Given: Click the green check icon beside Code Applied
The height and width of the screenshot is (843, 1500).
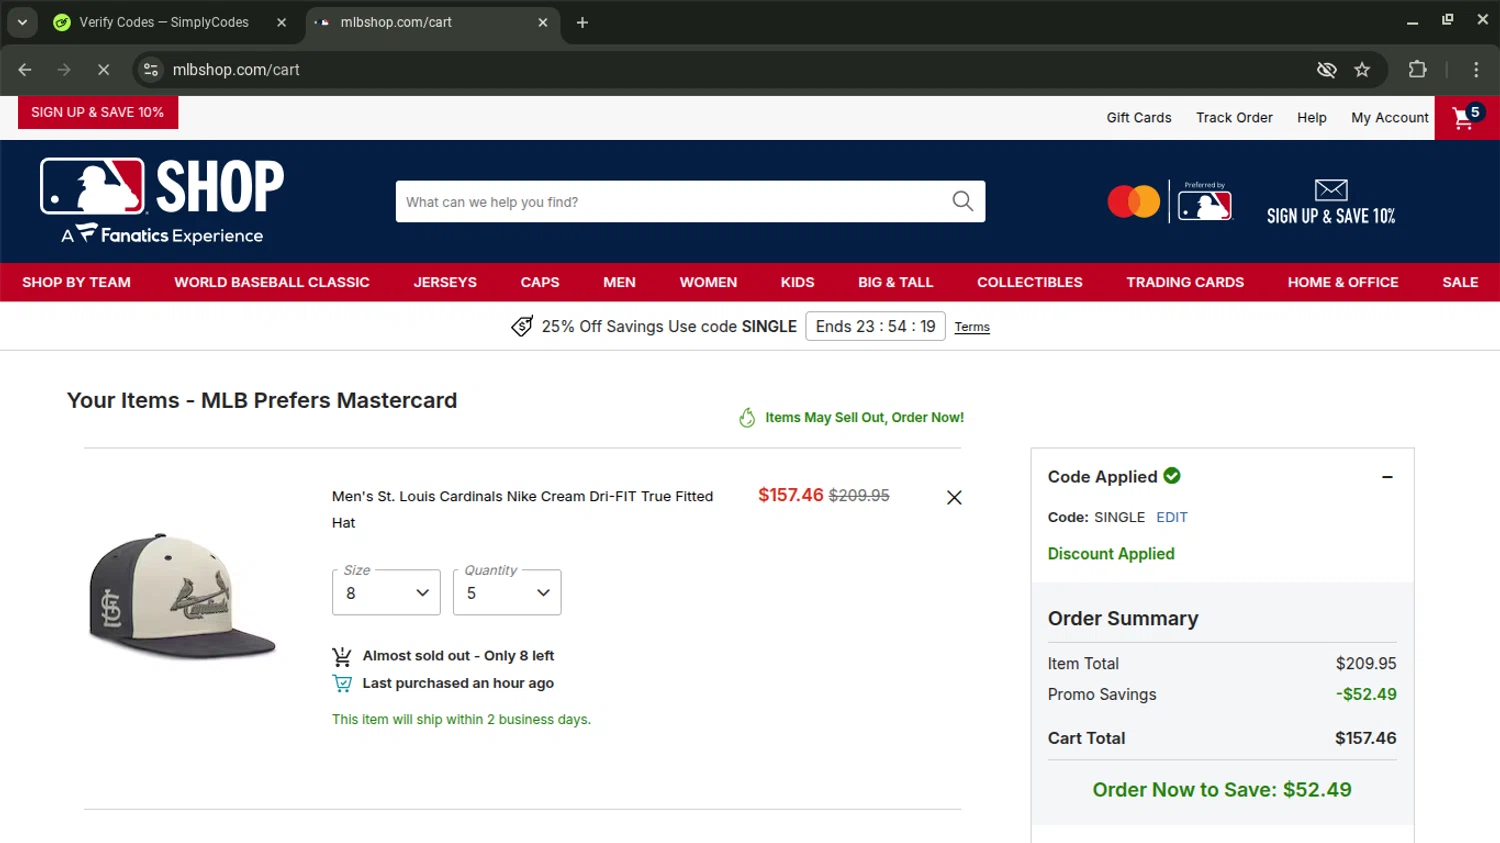Looking at the screenshot, I should point(1172,476).
